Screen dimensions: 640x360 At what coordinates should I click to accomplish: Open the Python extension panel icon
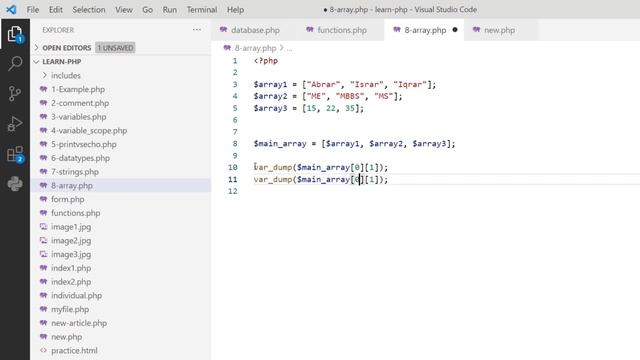tap(15, 184)
